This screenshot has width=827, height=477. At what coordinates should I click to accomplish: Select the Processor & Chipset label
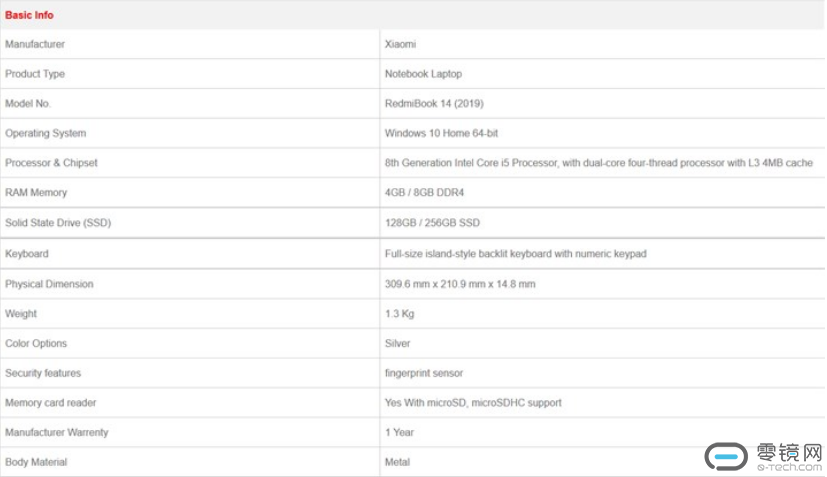51,163
